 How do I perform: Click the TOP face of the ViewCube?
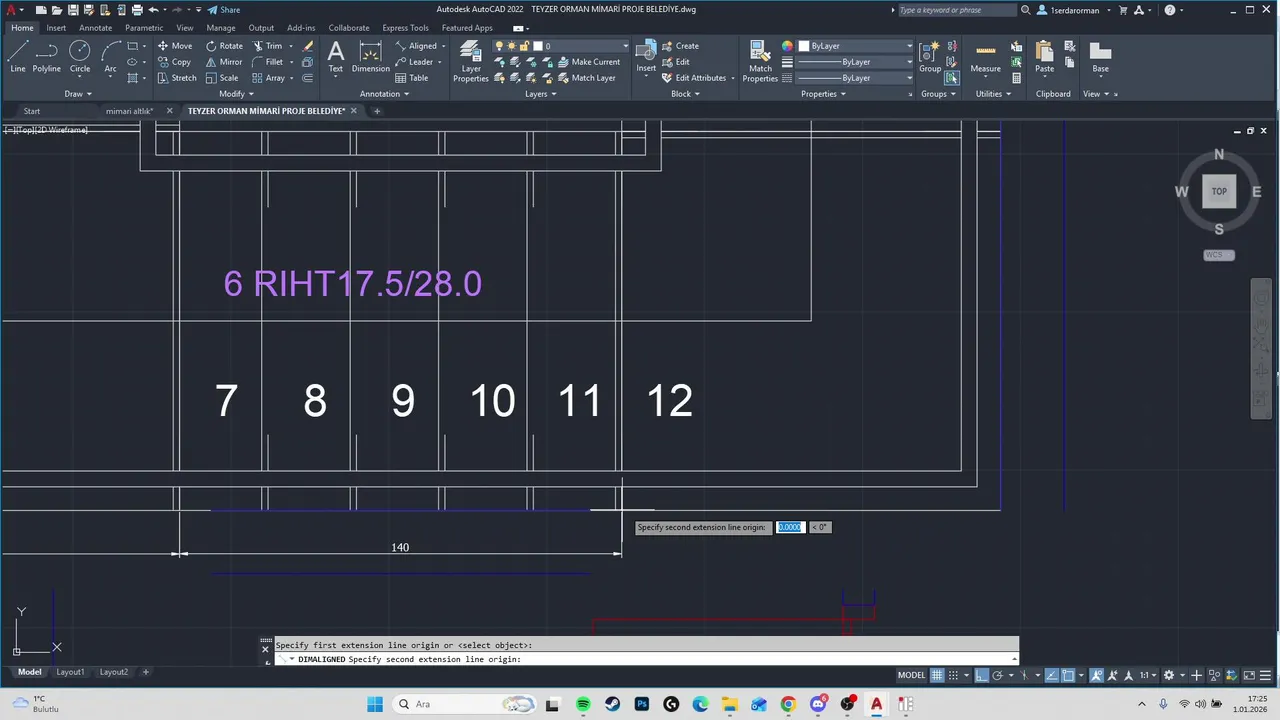1219,191
